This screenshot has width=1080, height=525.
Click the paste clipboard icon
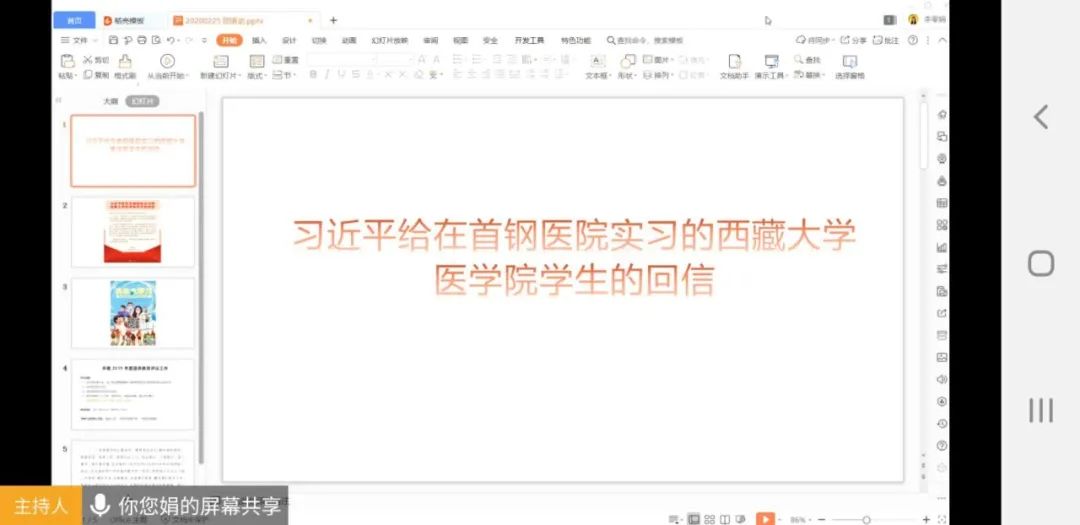[66, 62]
